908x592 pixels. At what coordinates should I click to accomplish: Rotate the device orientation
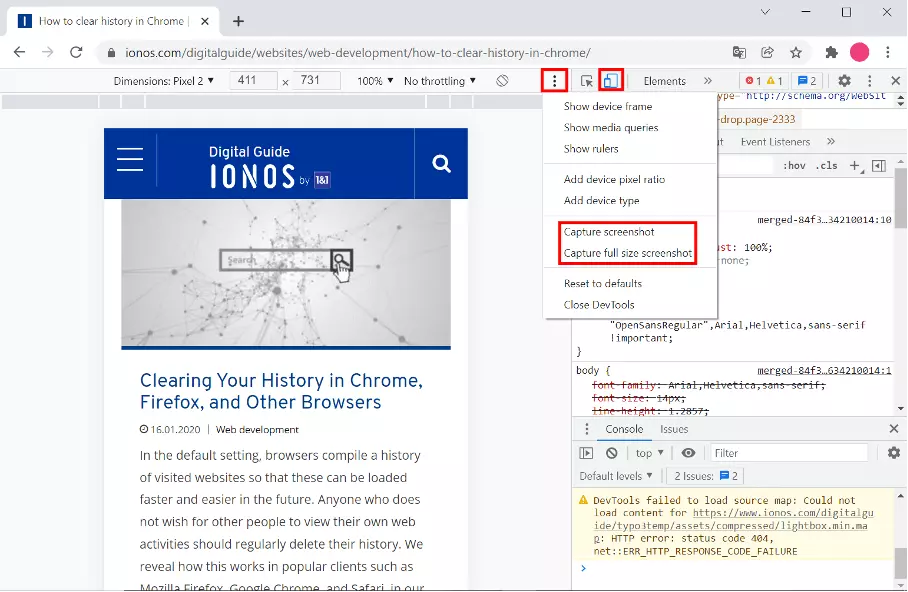[x=503, y=81]
